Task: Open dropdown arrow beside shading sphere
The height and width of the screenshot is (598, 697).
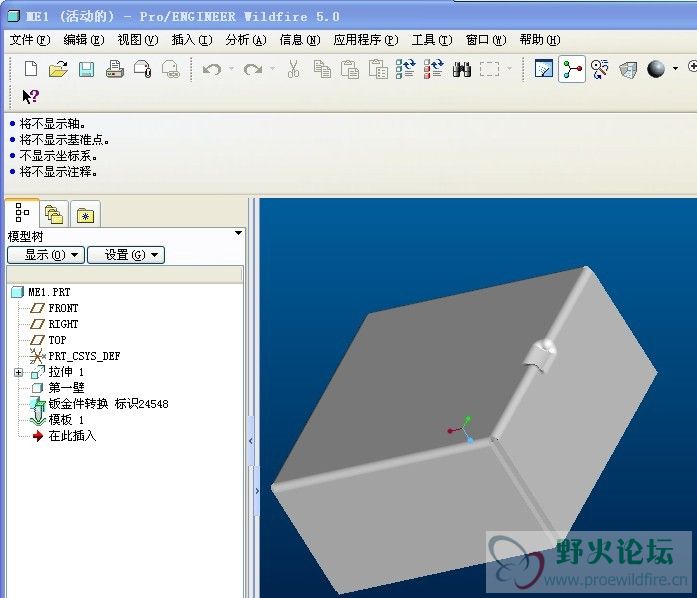Action: point(675,68)
